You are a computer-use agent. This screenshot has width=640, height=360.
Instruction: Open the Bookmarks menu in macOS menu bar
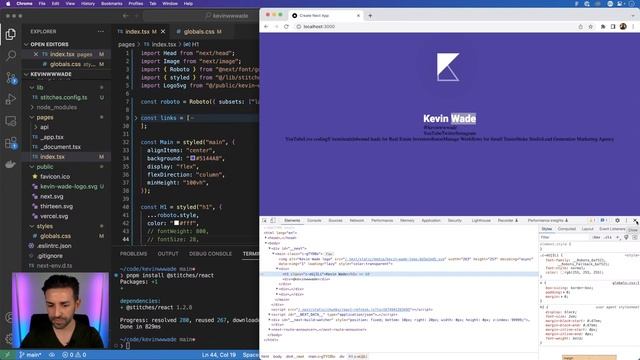point(111,4)
